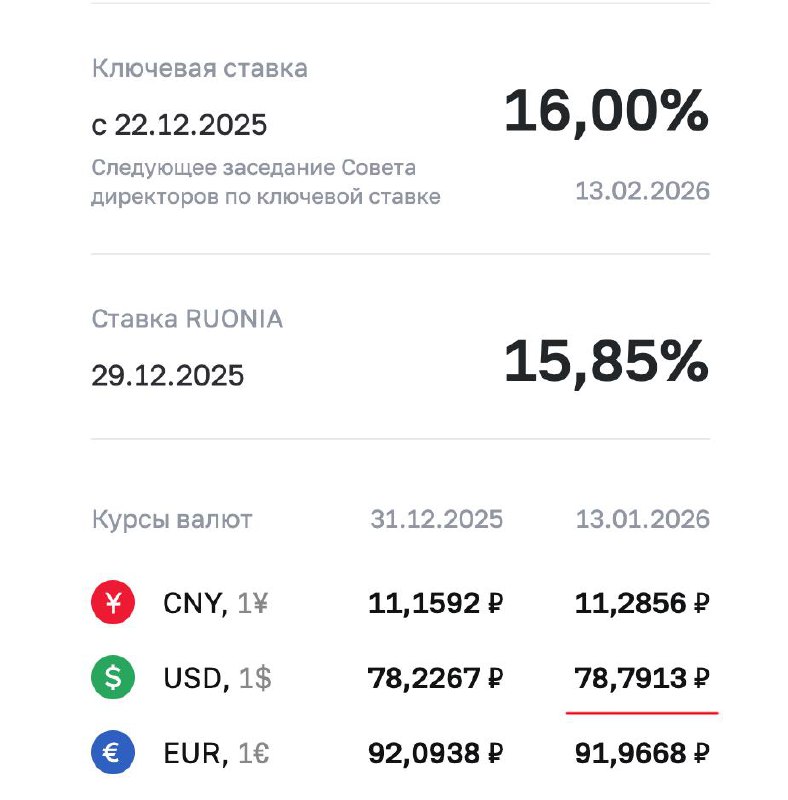Click the red CNY yuan icon
The image size is (788, 800).
tap(113, 603)
